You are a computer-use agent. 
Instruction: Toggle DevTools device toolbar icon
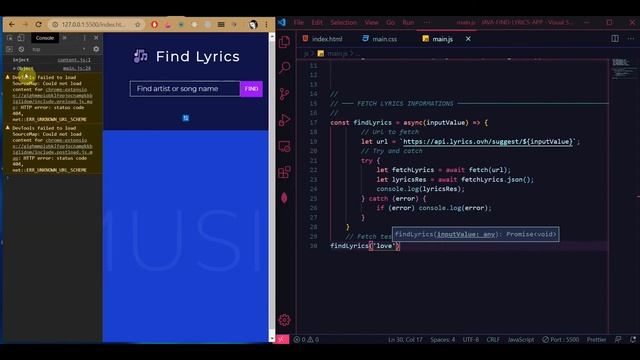(x=21, y=38)
